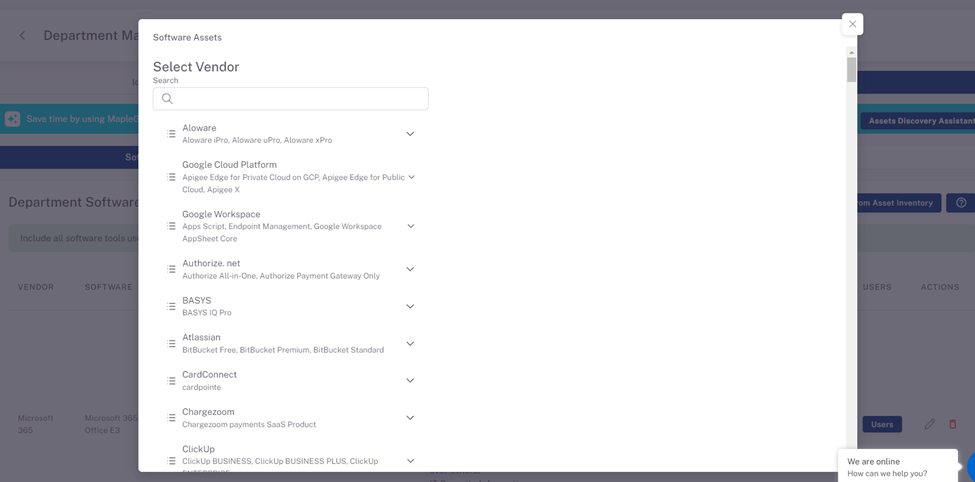Select the Google Workspace vendor name
The height and width of the screenshot is (482, 975).
tap(221, 214)
